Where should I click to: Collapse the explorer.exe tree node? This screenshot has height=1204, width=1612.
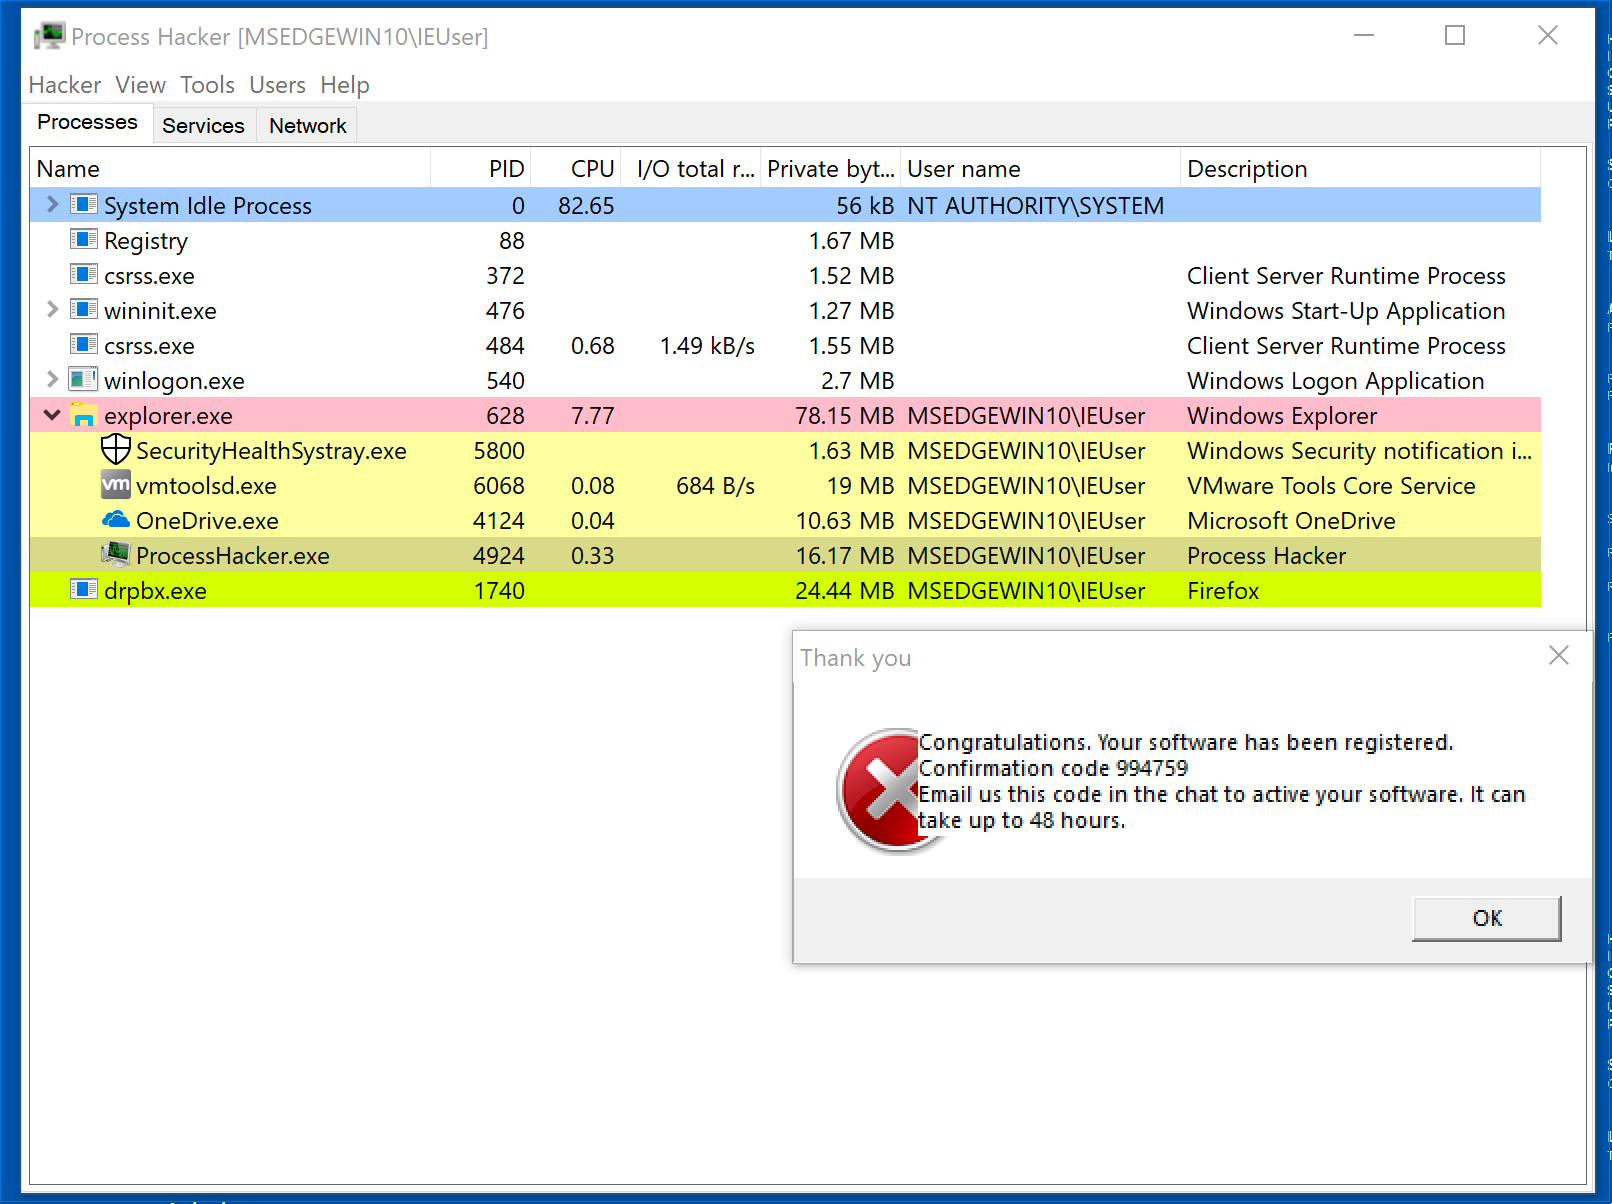click(x=52, y=415)
